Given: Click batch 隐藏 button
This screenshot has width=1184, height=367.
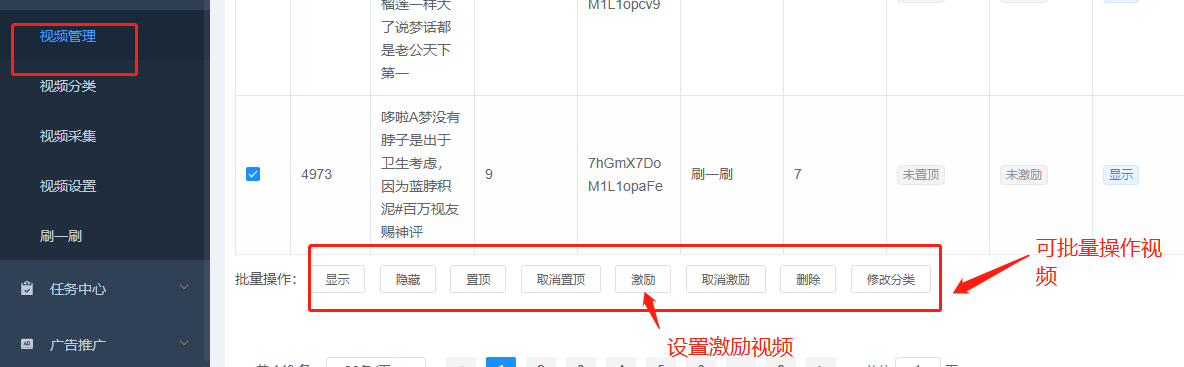Looking at the screenshot, I should [x=408, y=279].
